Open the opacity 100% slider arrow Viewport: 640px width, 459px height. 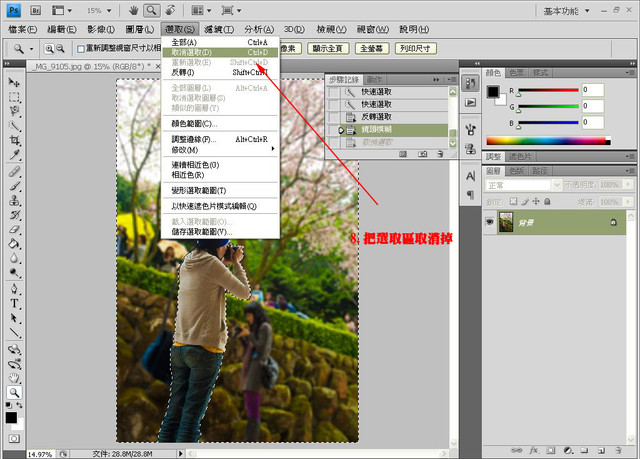click(x=628, y=185)
